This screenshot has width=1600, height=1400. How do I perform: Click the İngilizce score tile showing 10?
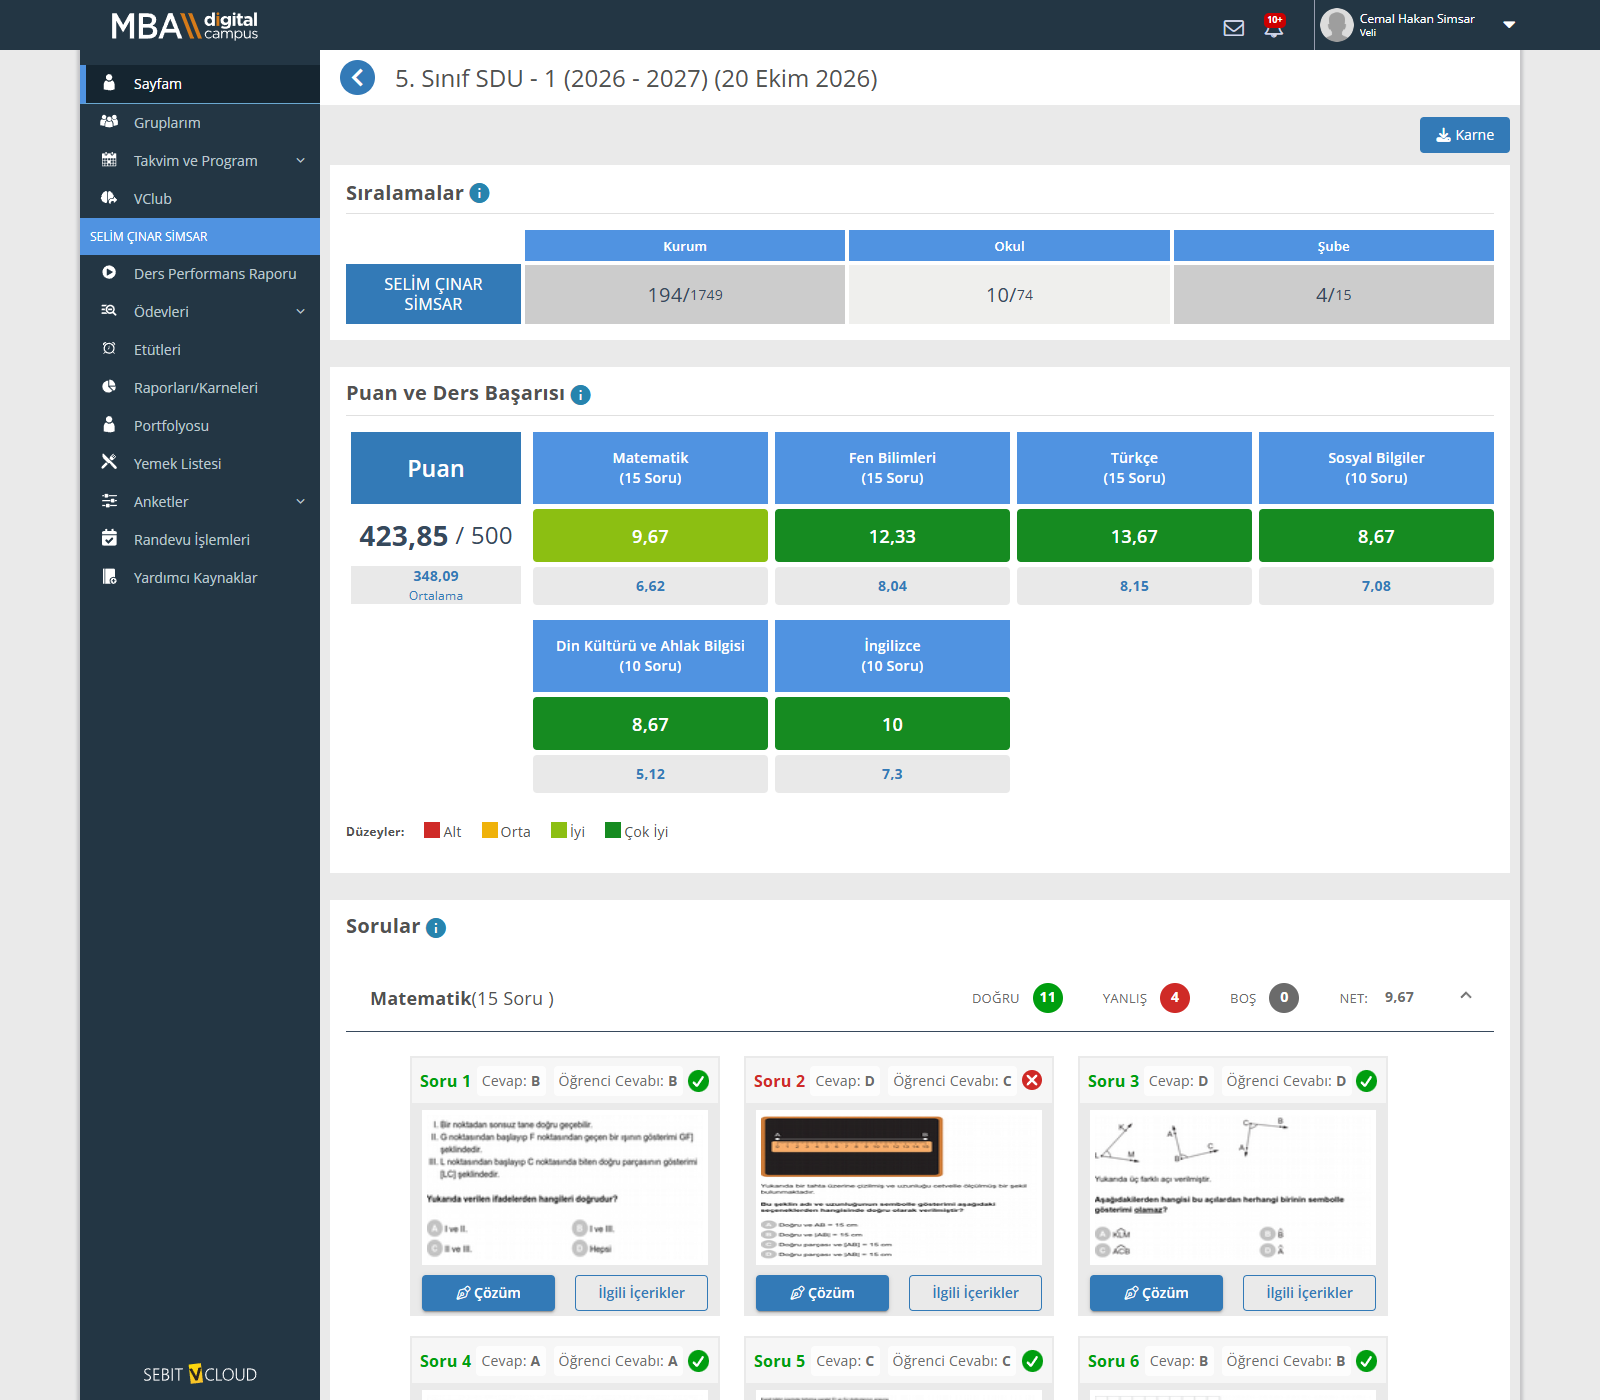tap(892, 724)
